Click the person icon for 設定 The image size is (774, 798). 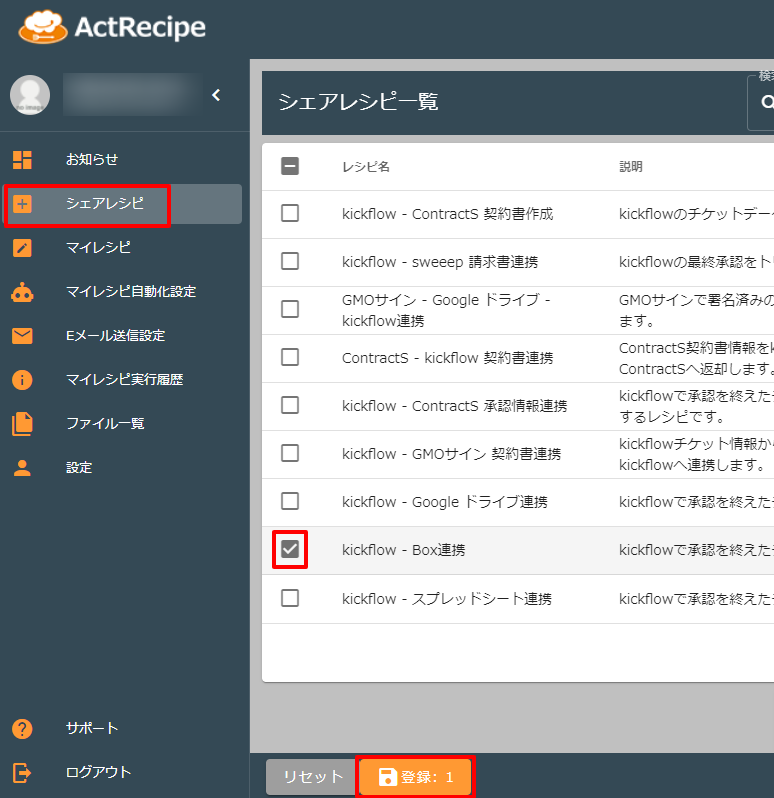(22, 468)
